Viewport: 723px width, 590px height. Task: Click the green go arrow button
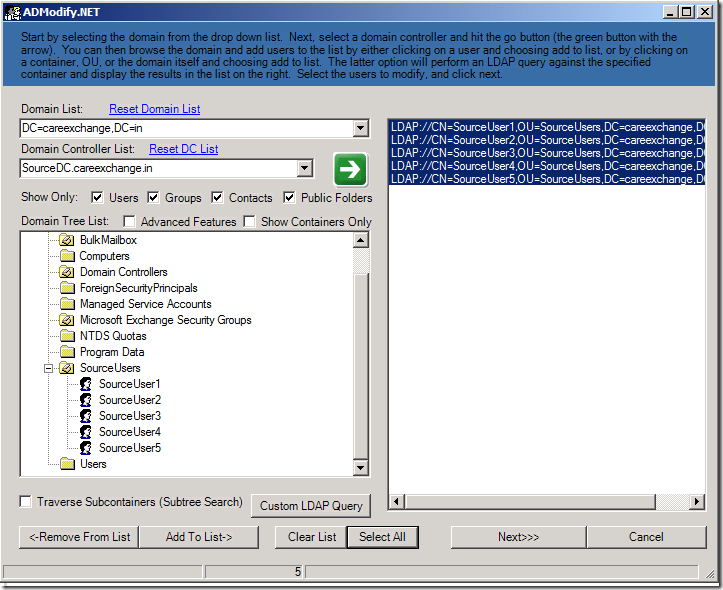(350, 170)
